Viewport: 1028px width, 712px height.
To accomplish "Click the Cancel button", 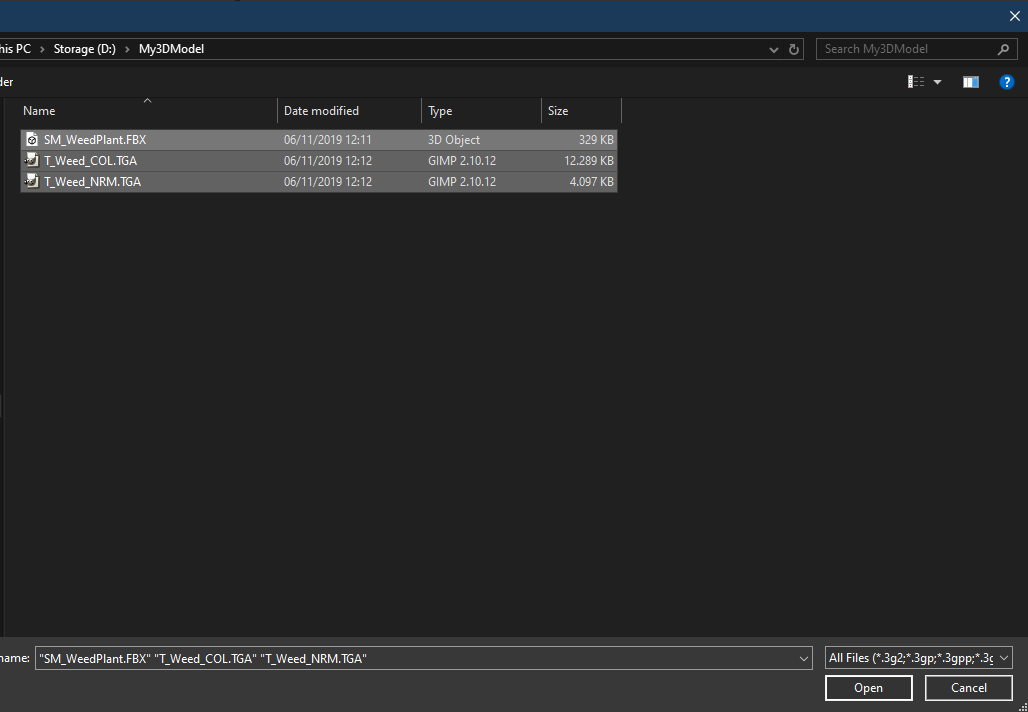I will click(x=969, y=688).
